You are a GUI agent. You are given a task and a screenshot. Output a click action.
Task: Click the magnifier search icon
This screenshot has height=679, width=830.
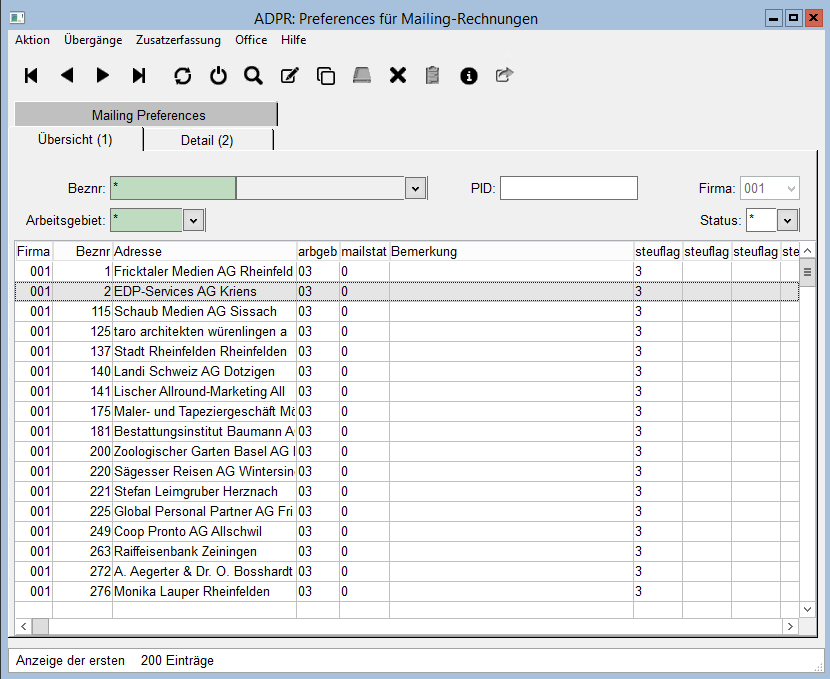click(x=253, y=75)
